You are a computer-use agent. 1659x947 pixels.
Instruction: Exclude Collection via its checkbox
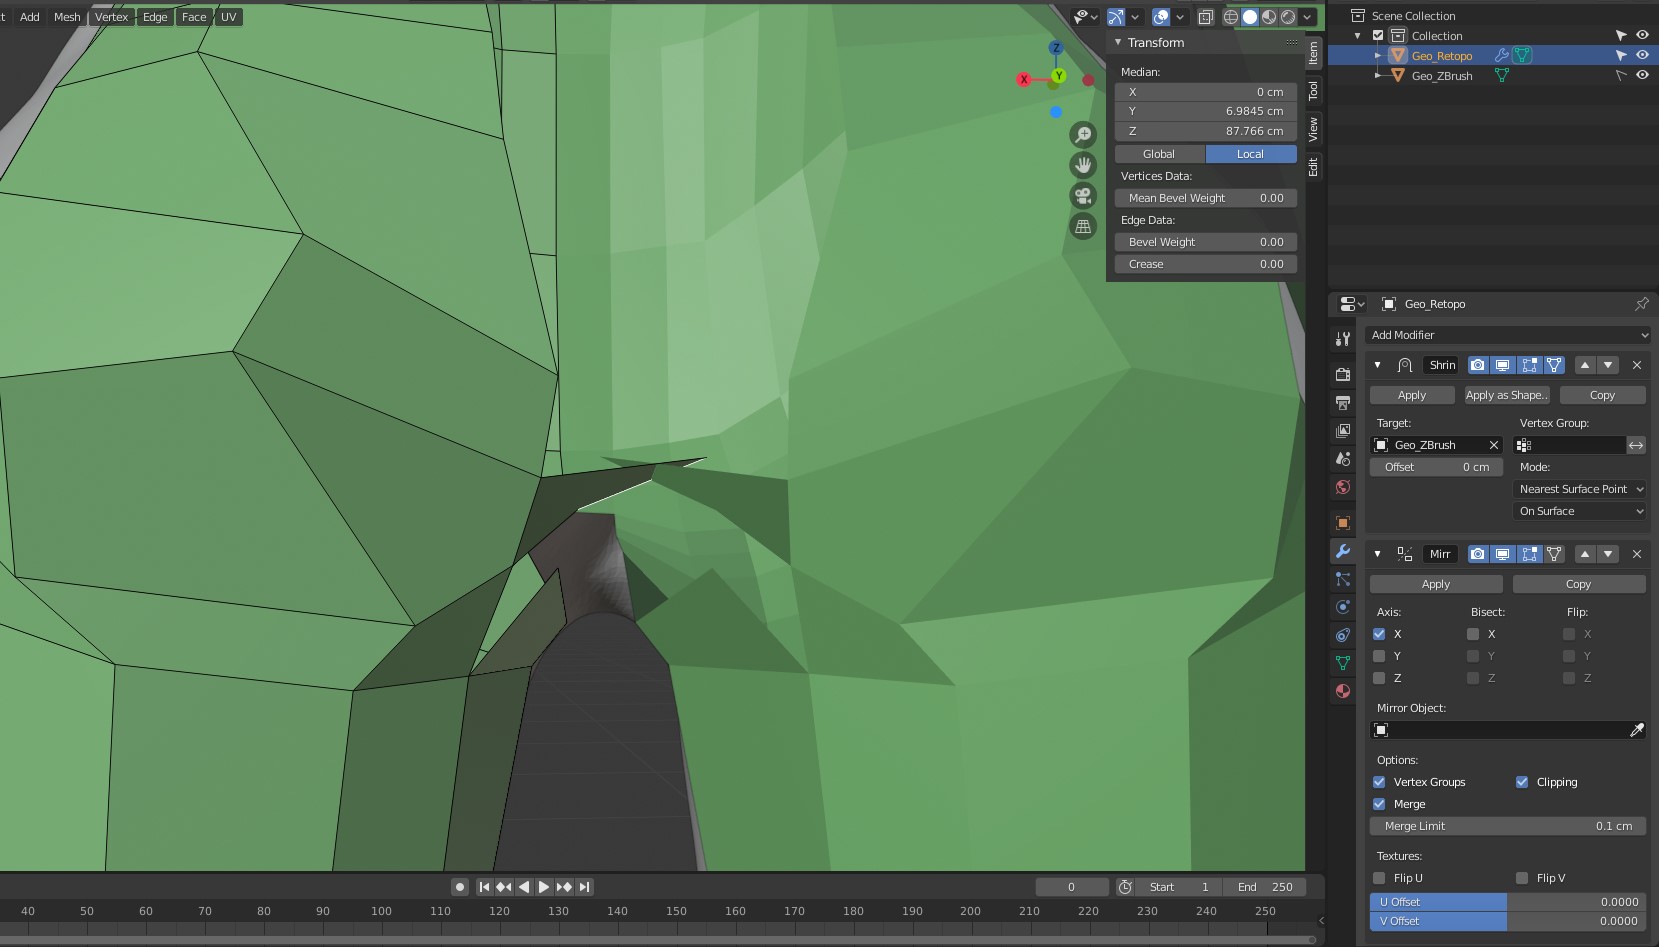[1378, 35]
